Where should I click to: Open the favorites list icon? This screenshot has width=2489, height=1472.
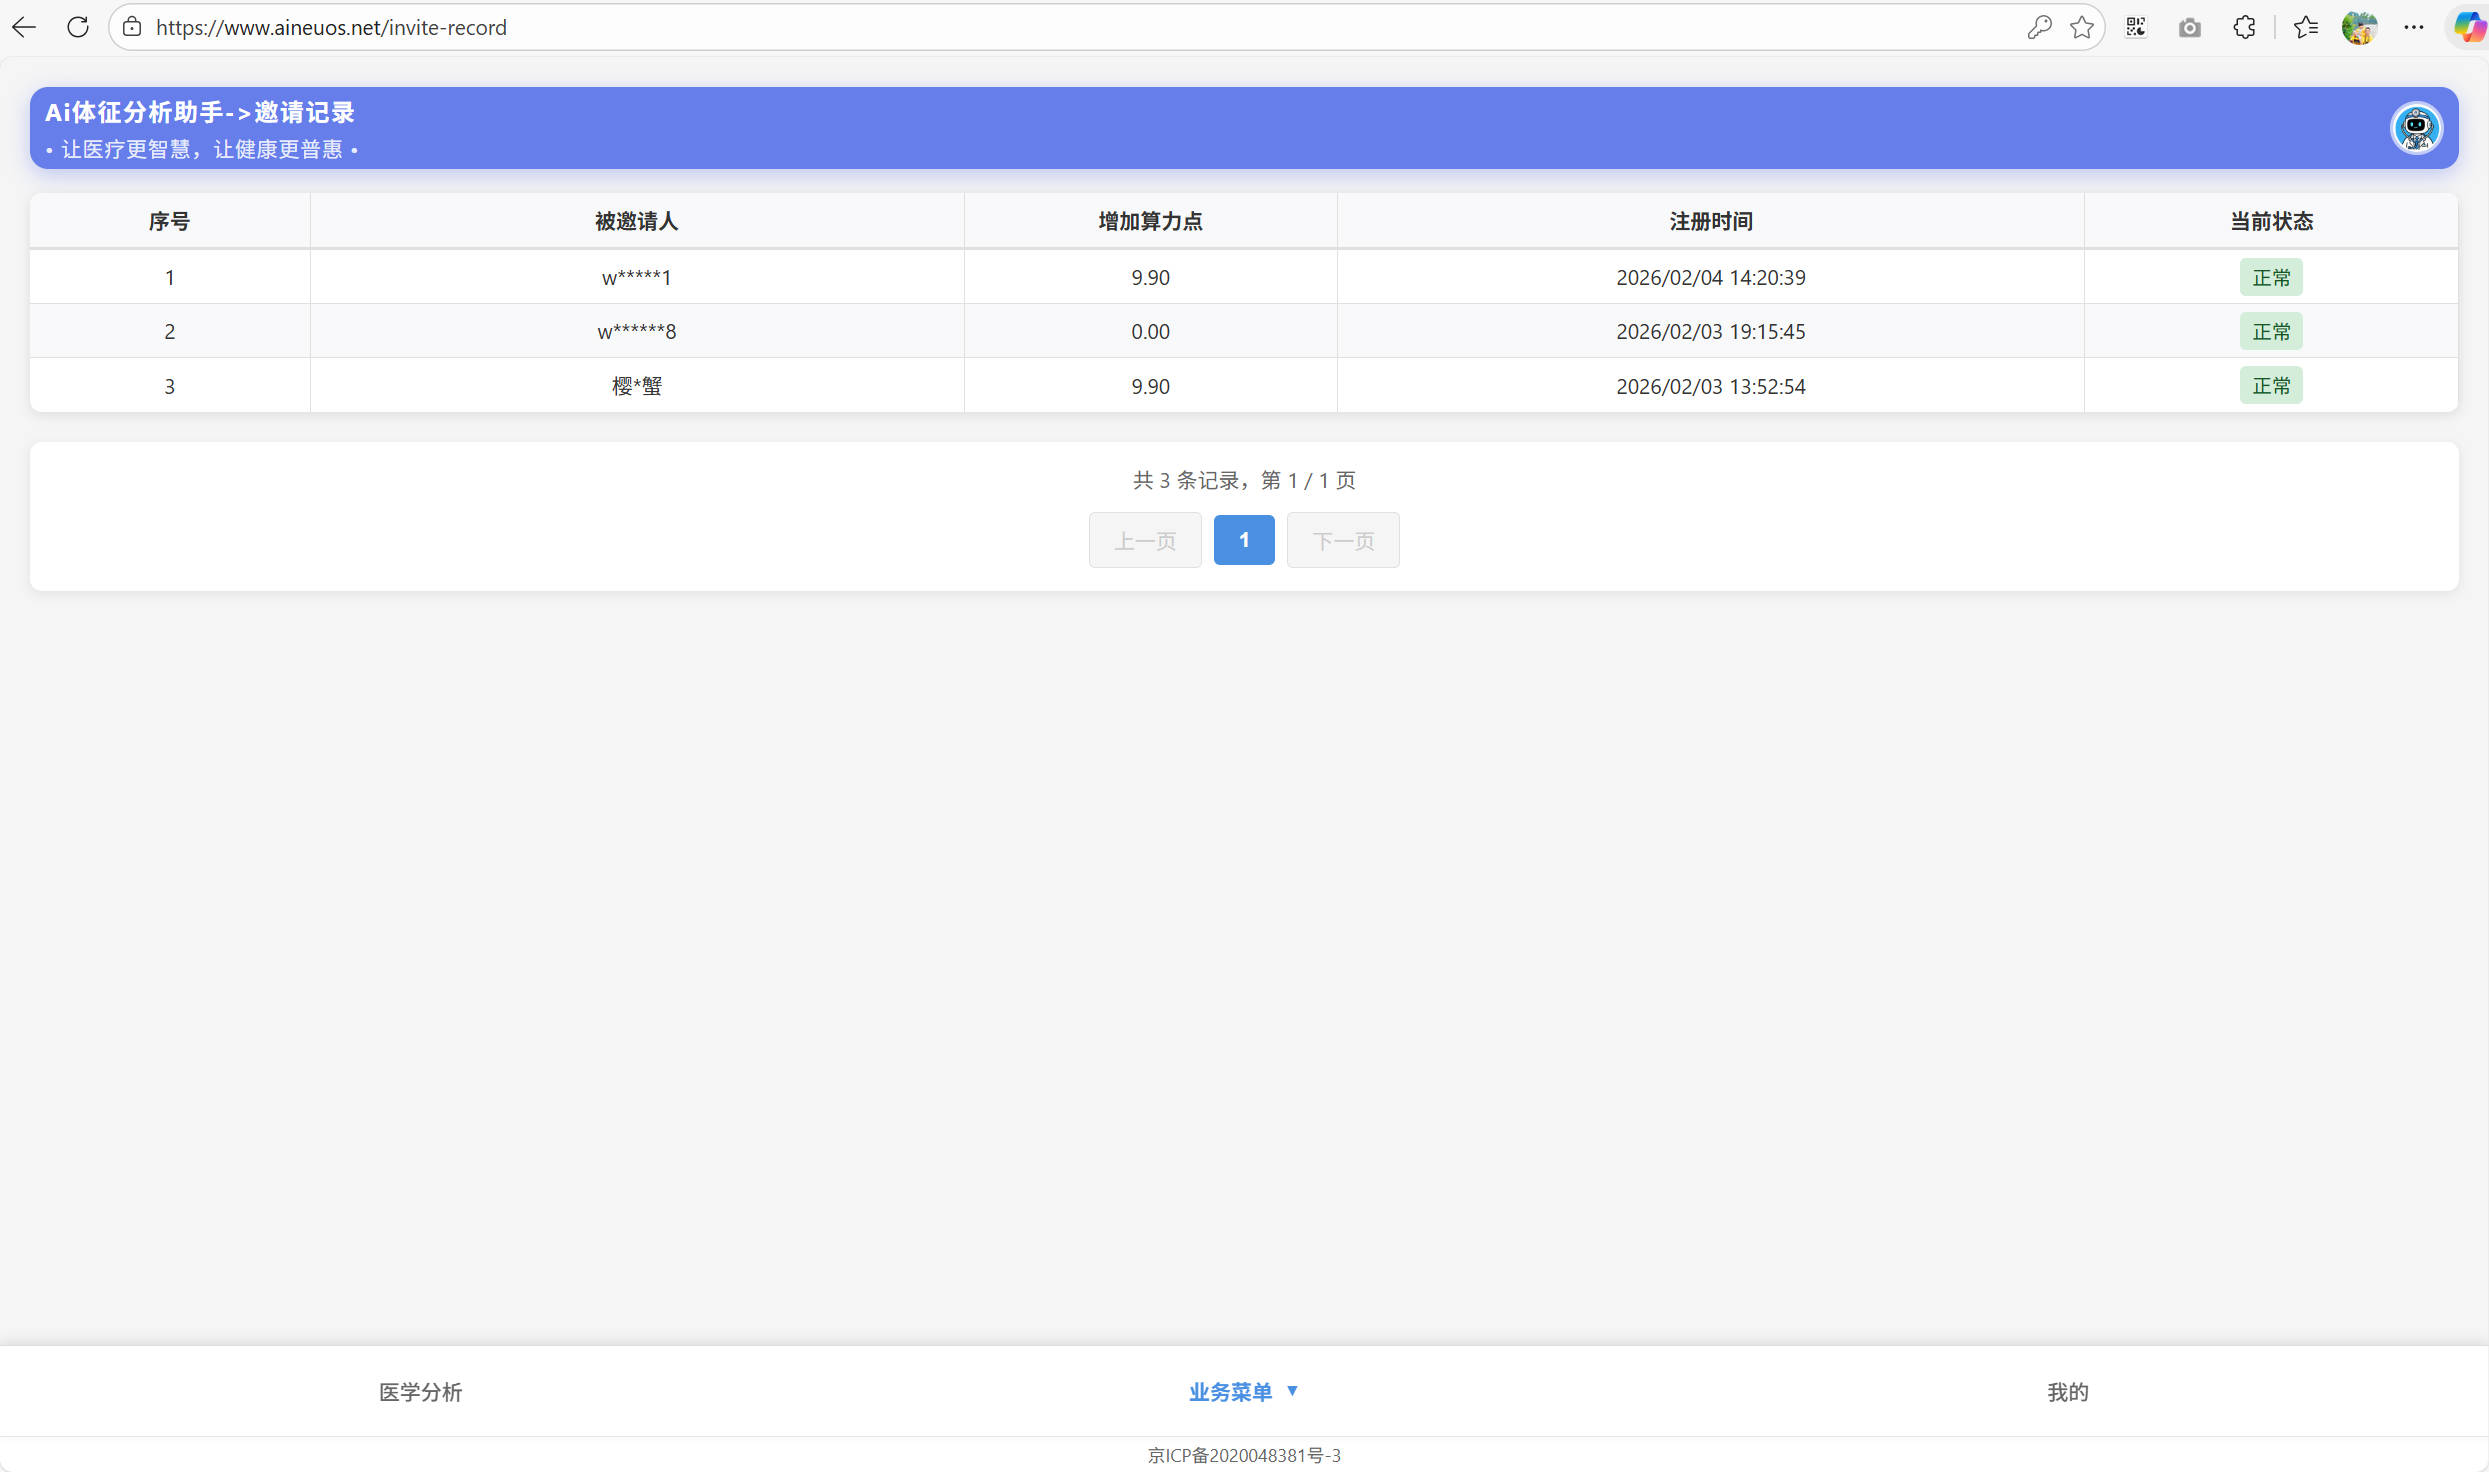click(x=2306, y=28)
